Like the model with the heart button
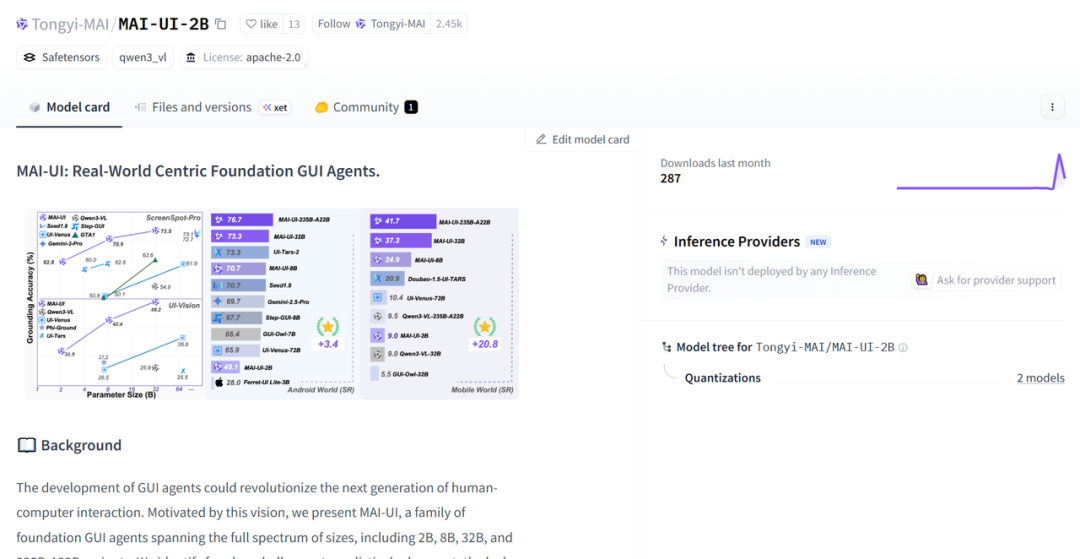The image size is (1080, 559). point(262,24)
